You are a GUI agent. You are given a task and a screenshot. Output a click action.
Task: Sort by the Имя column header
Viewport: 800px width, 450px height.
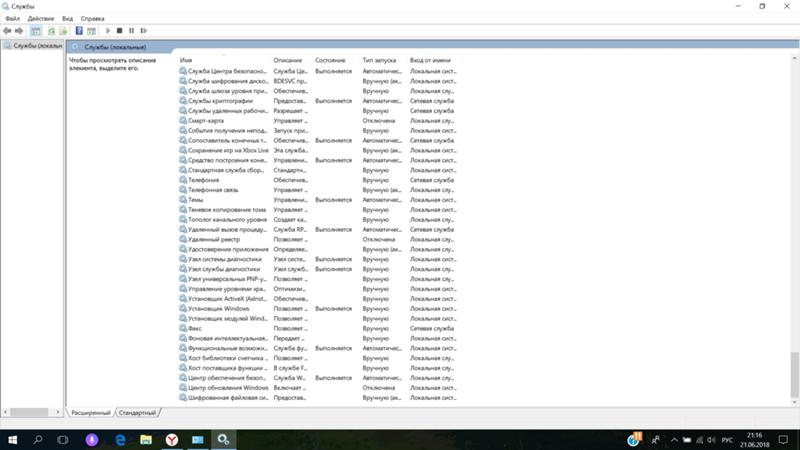tap(186, 60)
